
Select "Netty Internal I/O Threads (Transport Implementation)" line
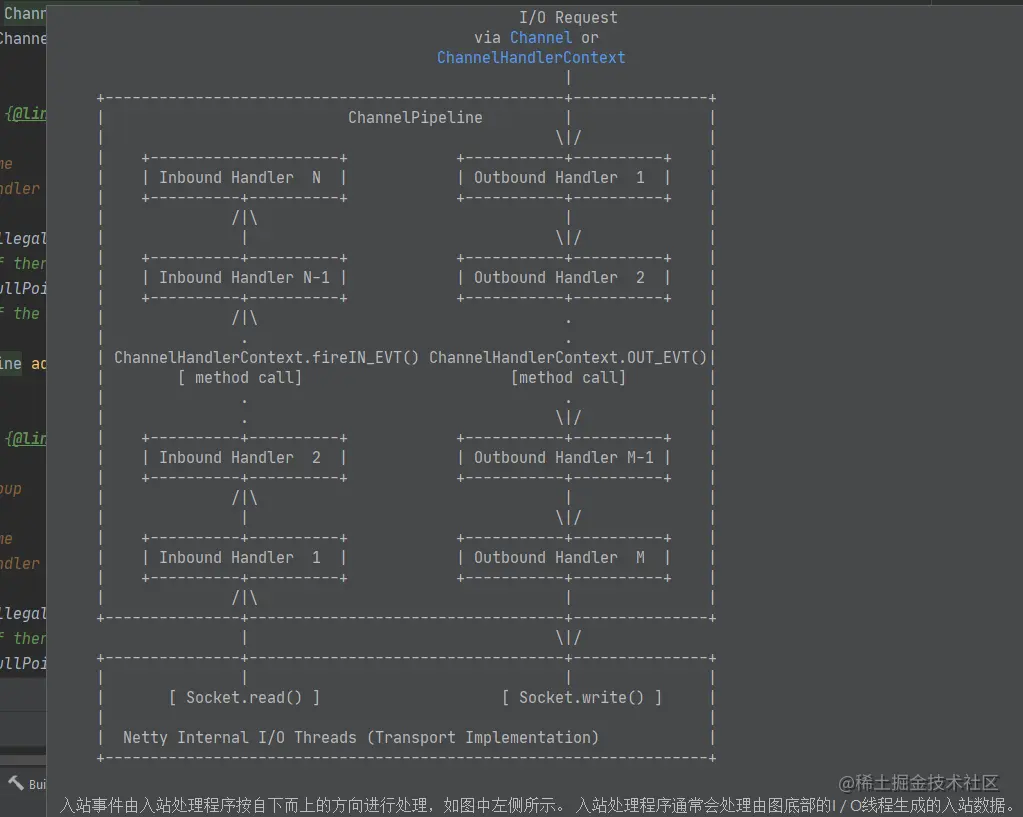361,737
